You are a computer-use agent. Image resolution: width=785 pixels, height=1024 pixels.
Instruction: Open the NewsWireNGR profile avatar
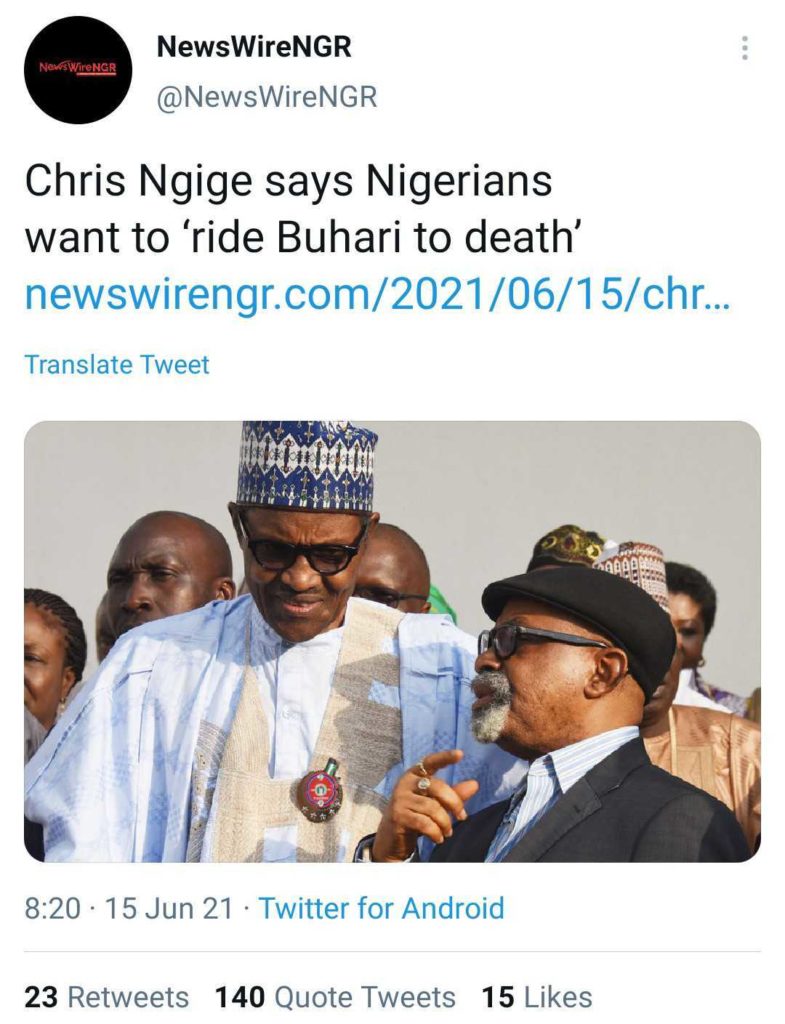[x=77, y=71]
